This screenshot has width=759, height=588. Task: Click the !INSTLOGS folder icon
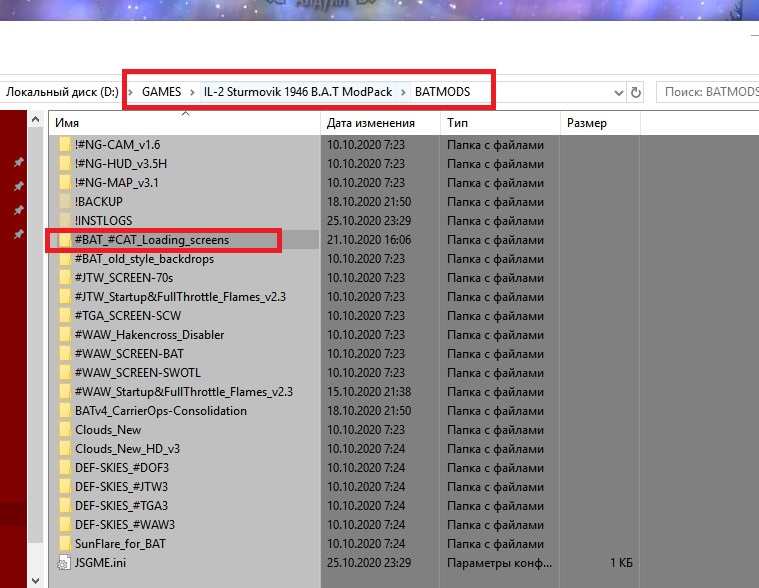point(65,221)
